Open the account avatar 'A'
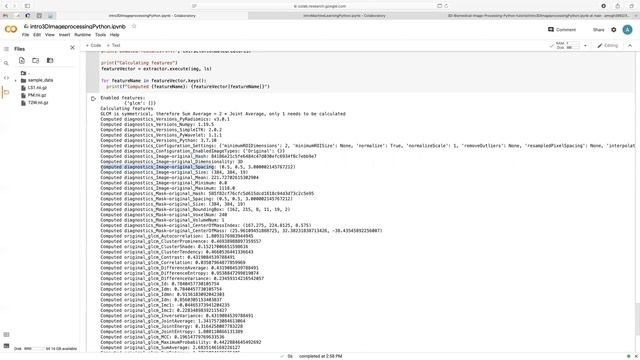 tap(627, 29)
